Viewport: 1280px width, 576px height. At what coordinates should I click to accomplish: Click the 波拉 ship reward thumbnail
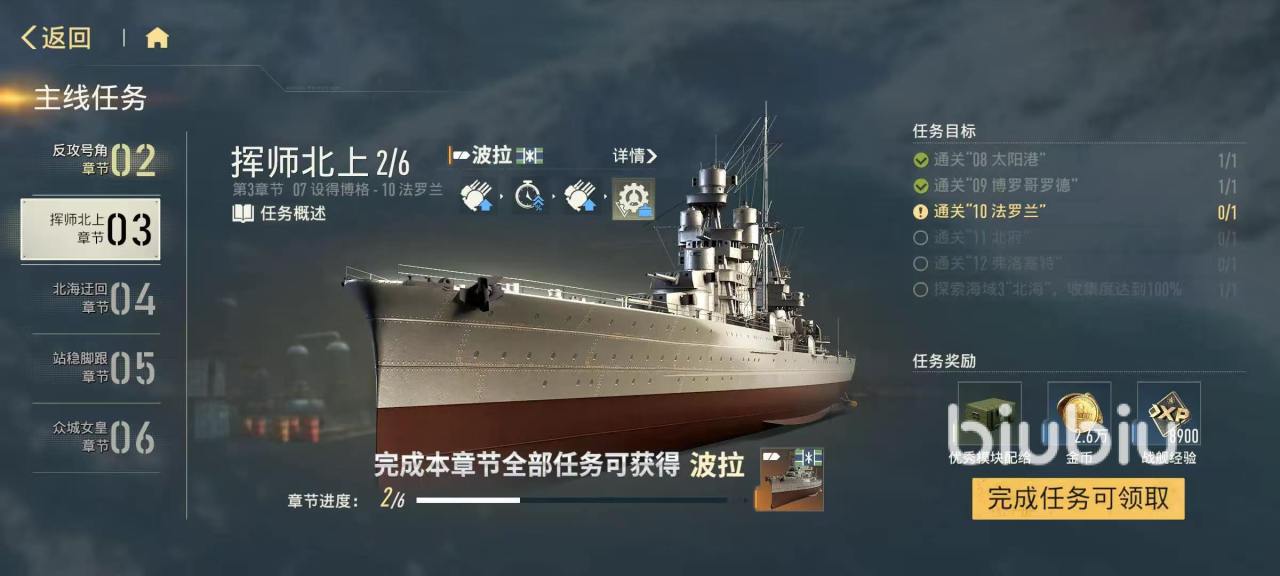click(x=792, y=479)
